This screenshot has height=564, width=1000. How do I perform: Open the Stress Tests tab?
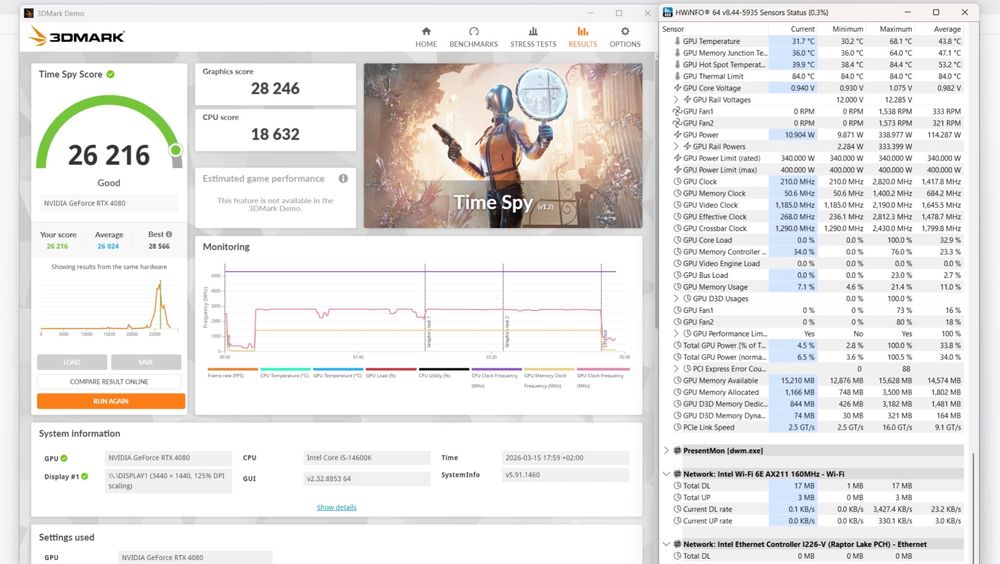click(x=533, y=37)
